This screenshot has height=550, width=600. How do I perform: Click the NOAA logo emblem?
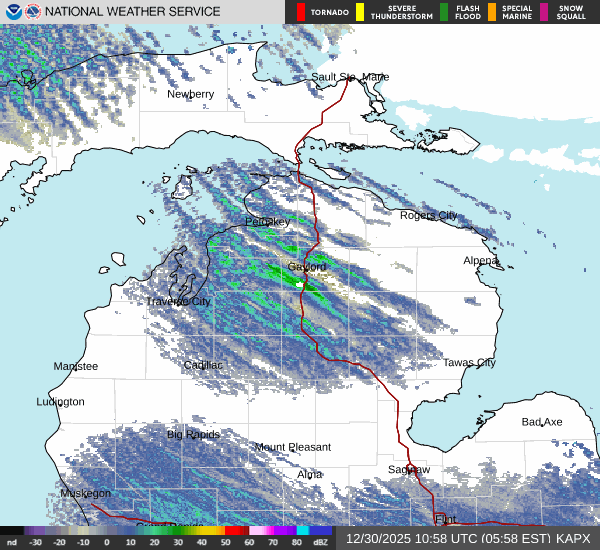(12, 12)
